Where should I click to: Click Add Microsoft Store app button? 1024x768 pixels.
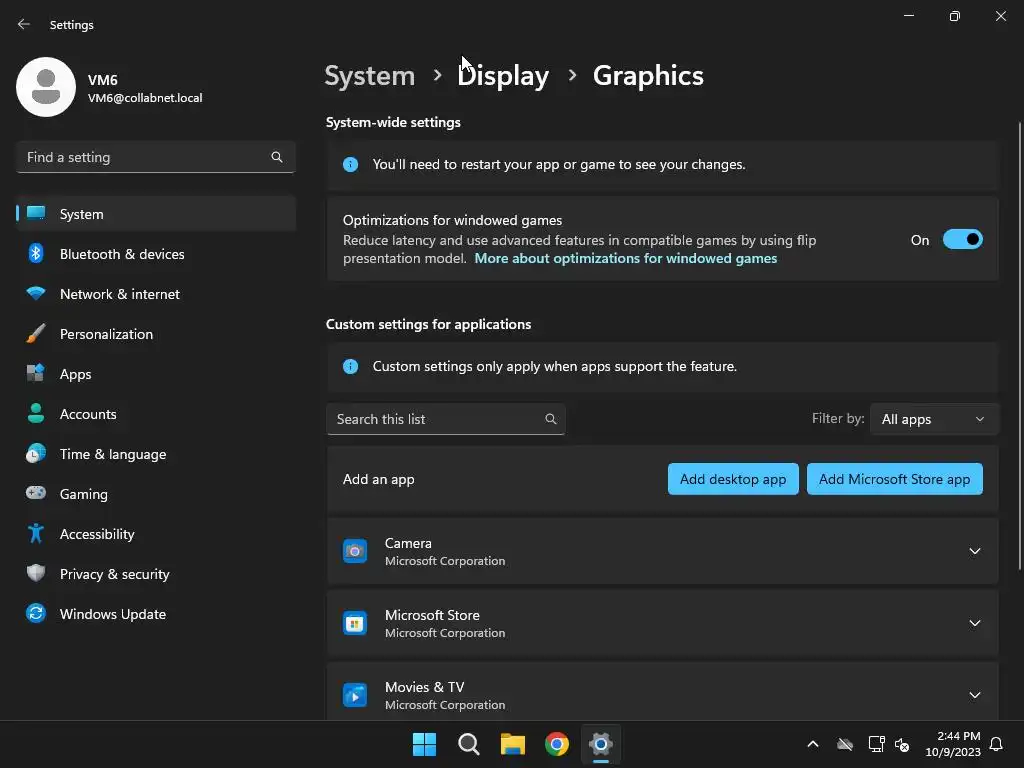(x=894, y=479)
